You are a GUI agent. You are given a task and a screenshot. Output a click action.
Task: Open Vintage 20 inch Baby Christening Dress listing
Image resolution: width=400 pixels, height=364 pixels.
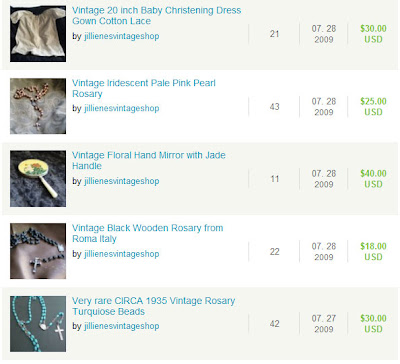click(156, 16)
